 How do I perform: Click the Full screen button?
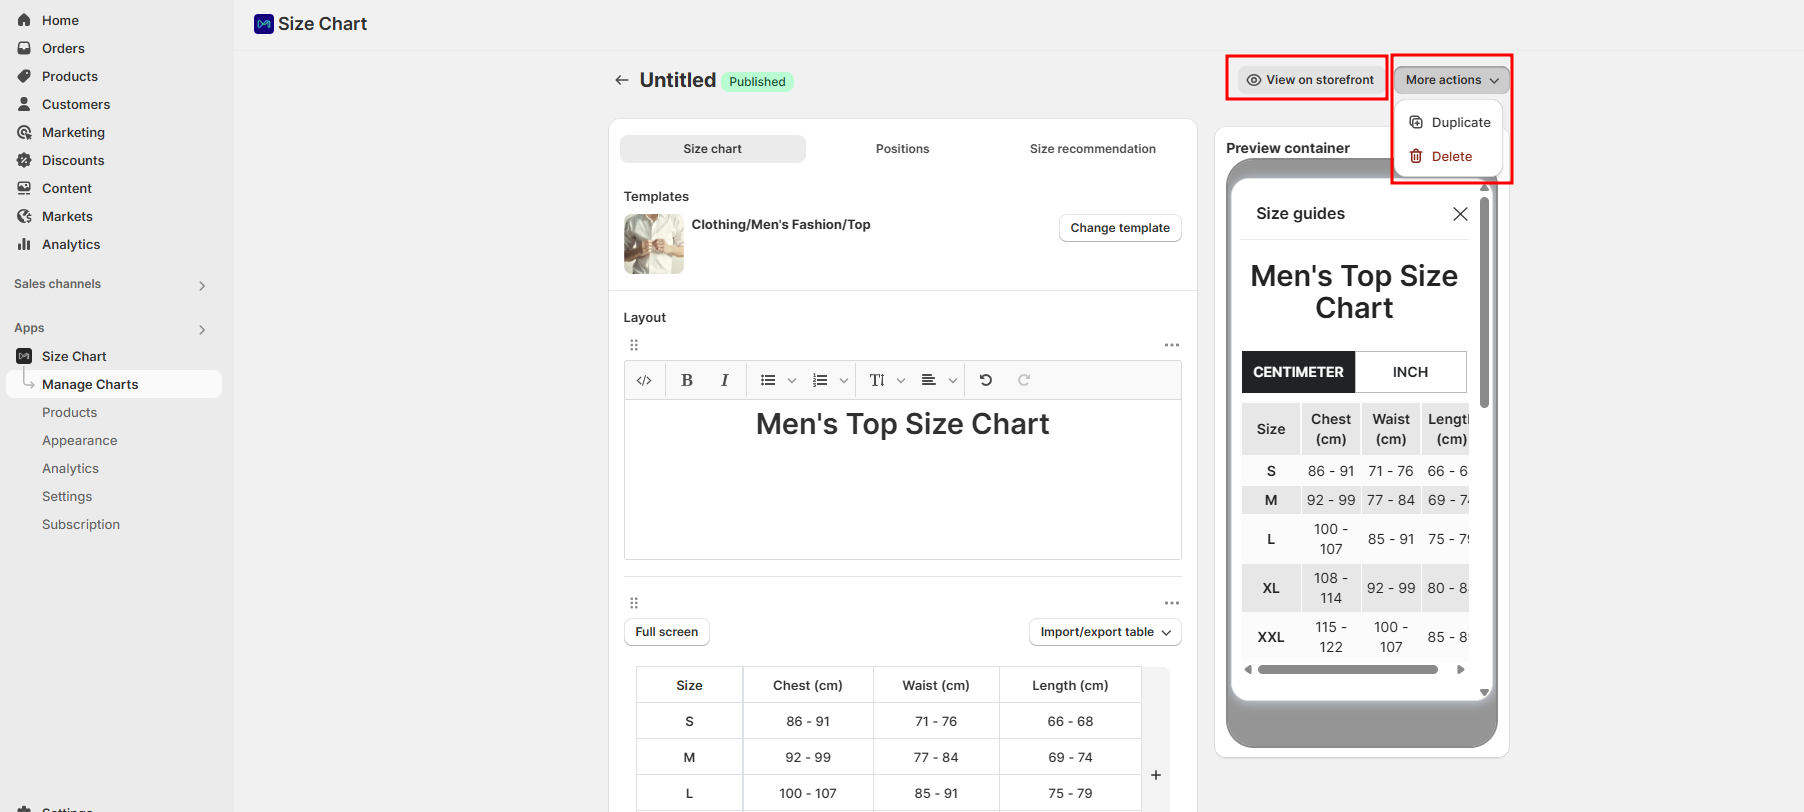pyautogui.click(x=667, y=632)
